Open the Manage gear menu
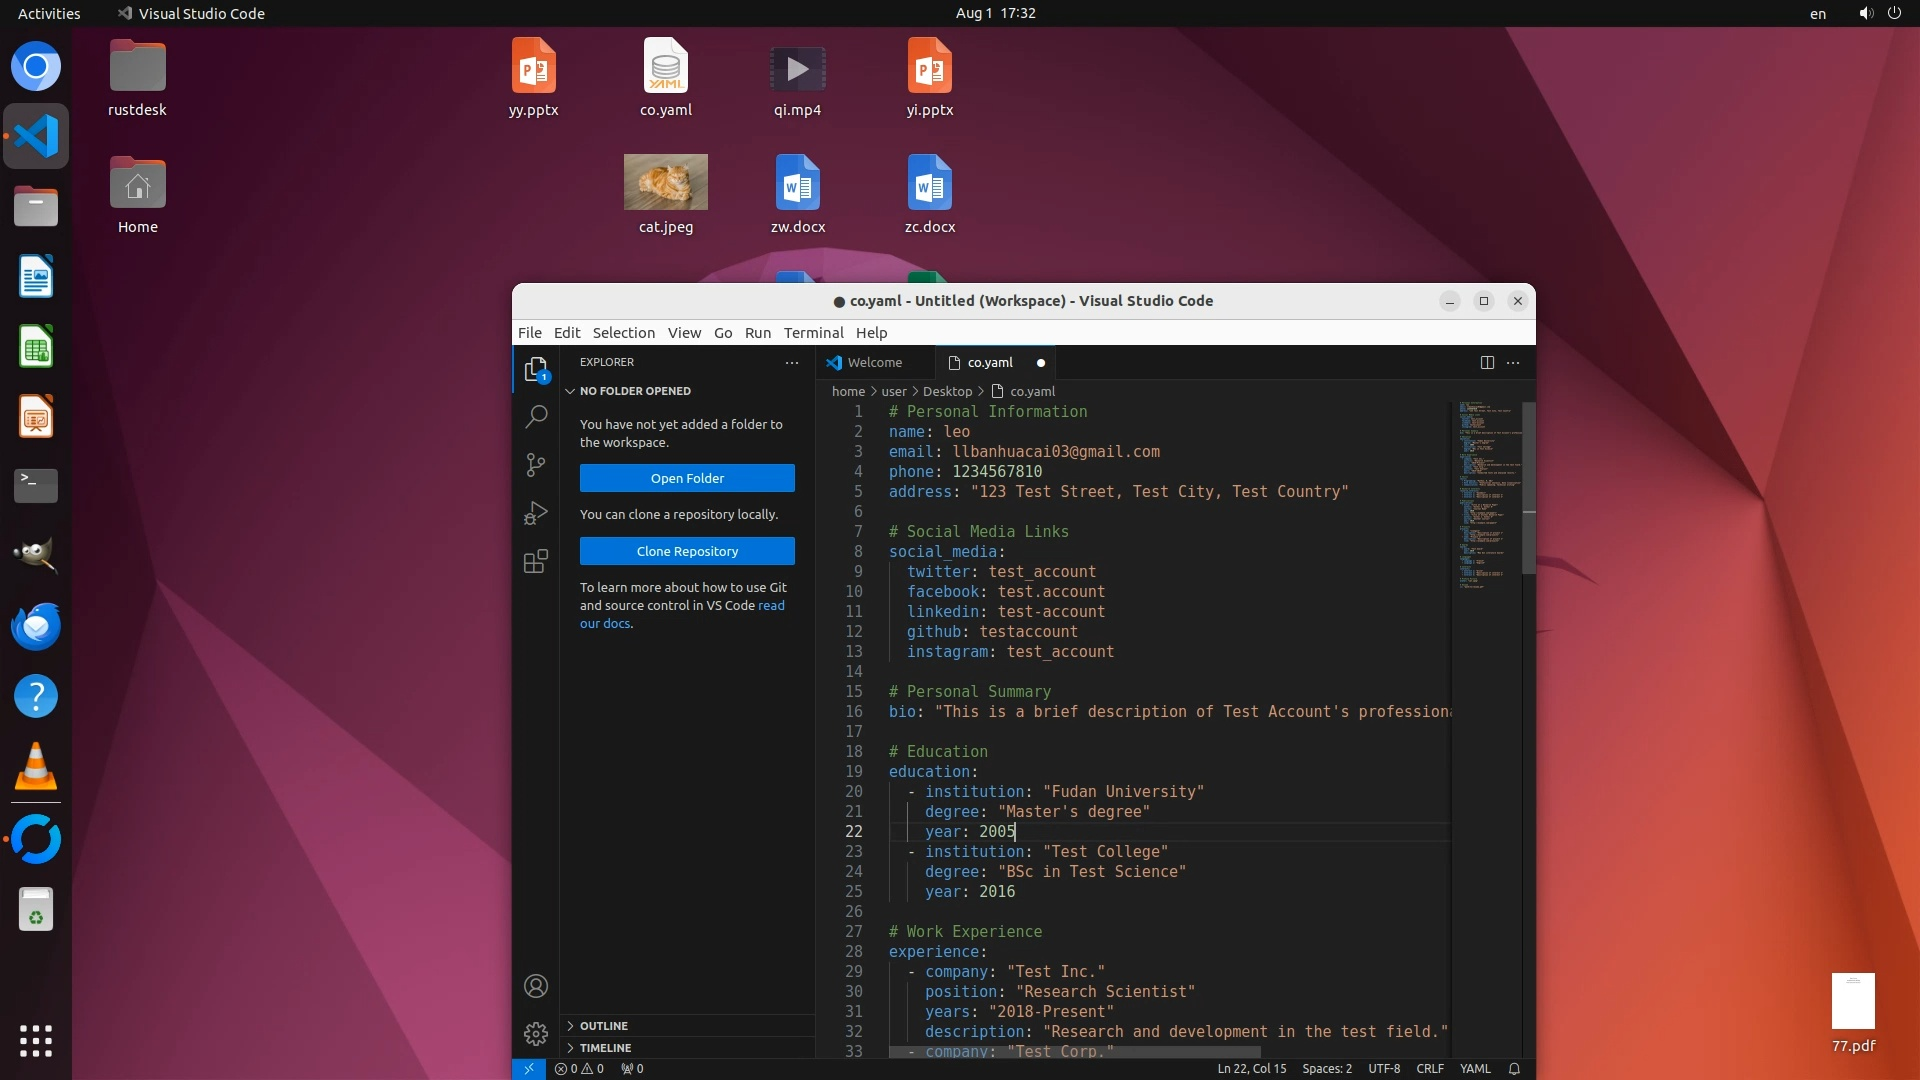1920x1080 pixels. tap(536, 1033)
